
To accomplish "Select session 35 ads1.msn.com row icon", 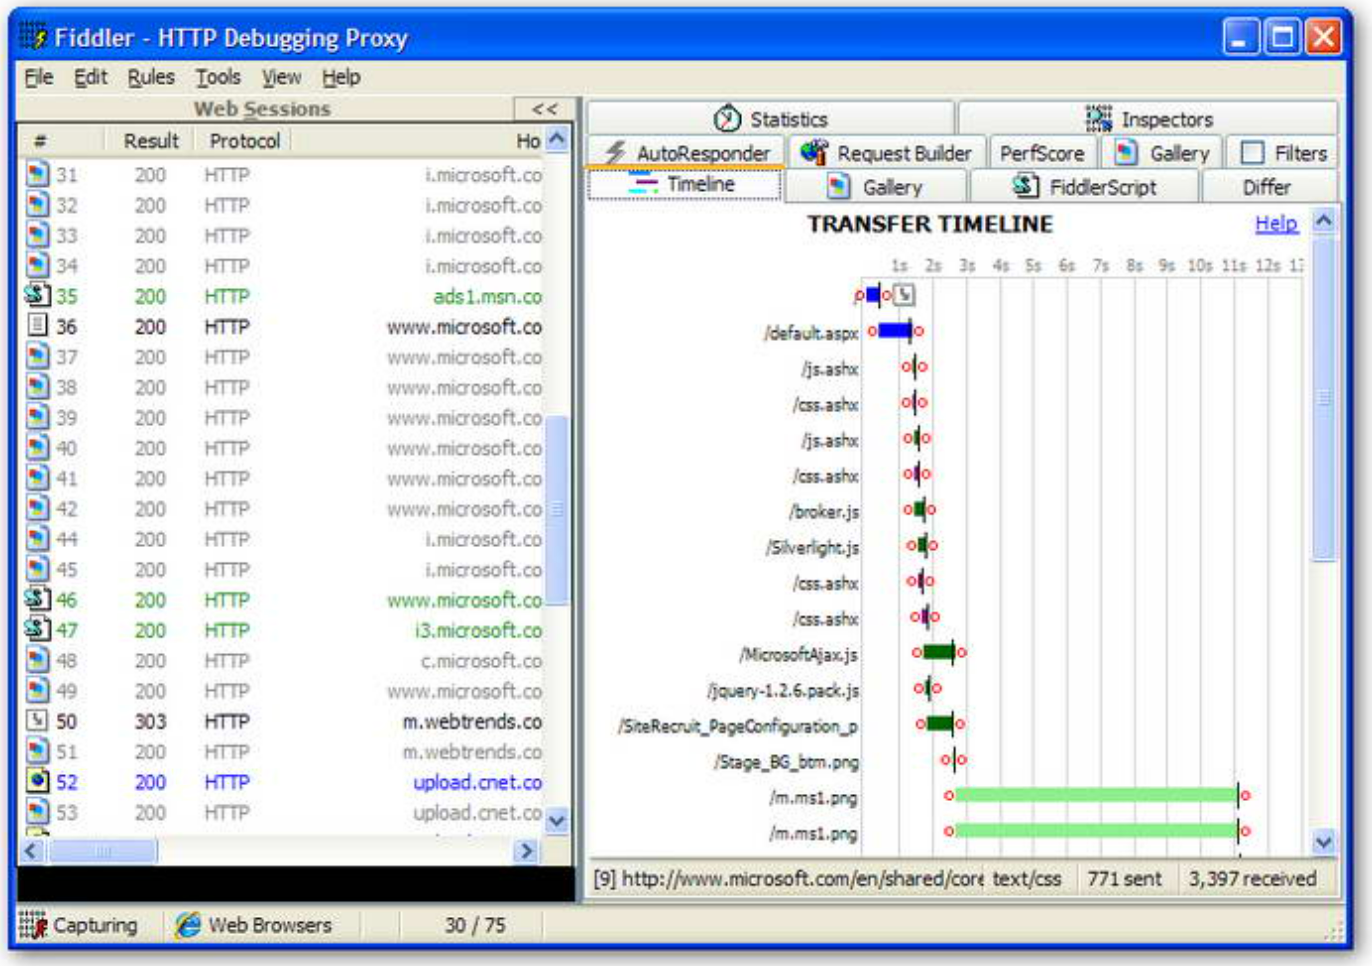I will click(x=37, y=295).
